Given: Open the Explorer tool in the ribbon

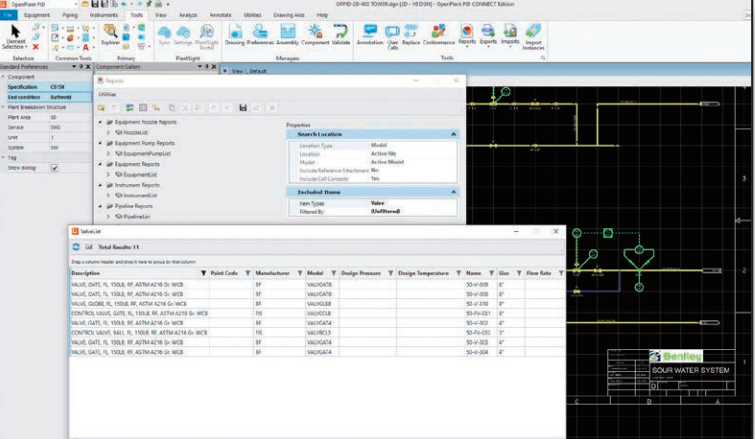Looking at the screenshot, I should [110, 34].
